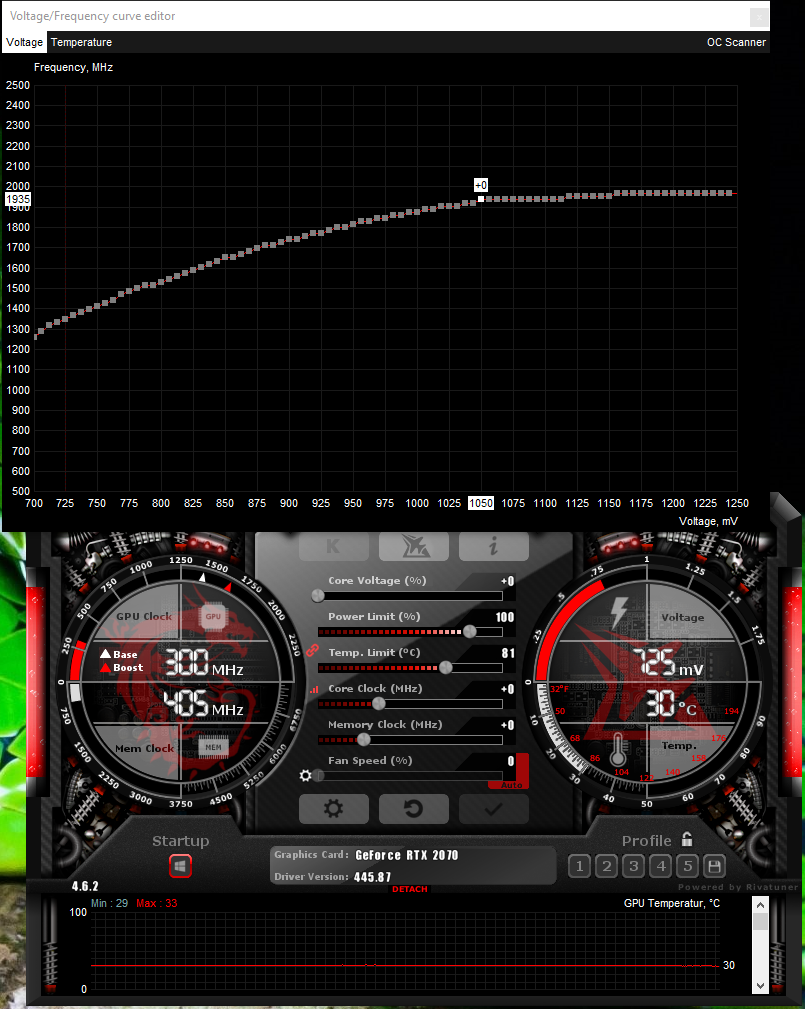805x1009 pixels.
Task: Open curve editor icon beside Core Clock
Action: tap(314, 689)
